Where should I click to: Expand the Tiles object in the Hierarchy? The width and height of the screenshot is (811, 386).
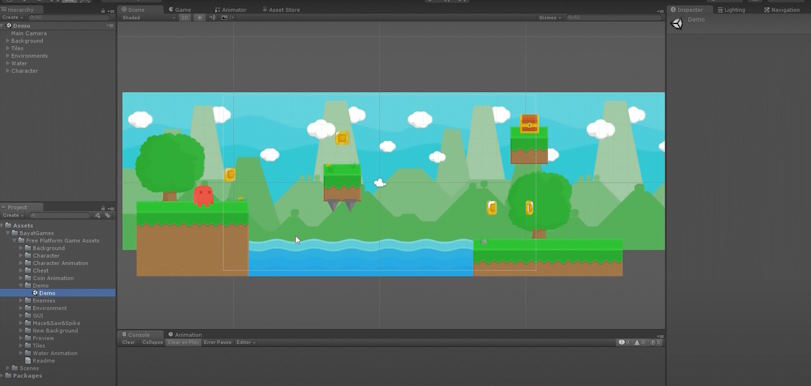tap(7, 48)
